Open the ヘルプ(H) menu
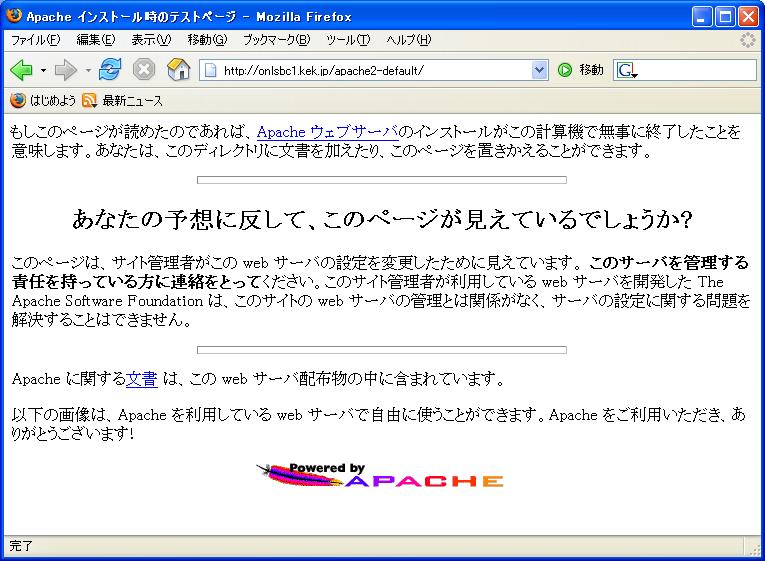Image resolution: width=765 pixels, height=561 pixels. coord(409,40)
